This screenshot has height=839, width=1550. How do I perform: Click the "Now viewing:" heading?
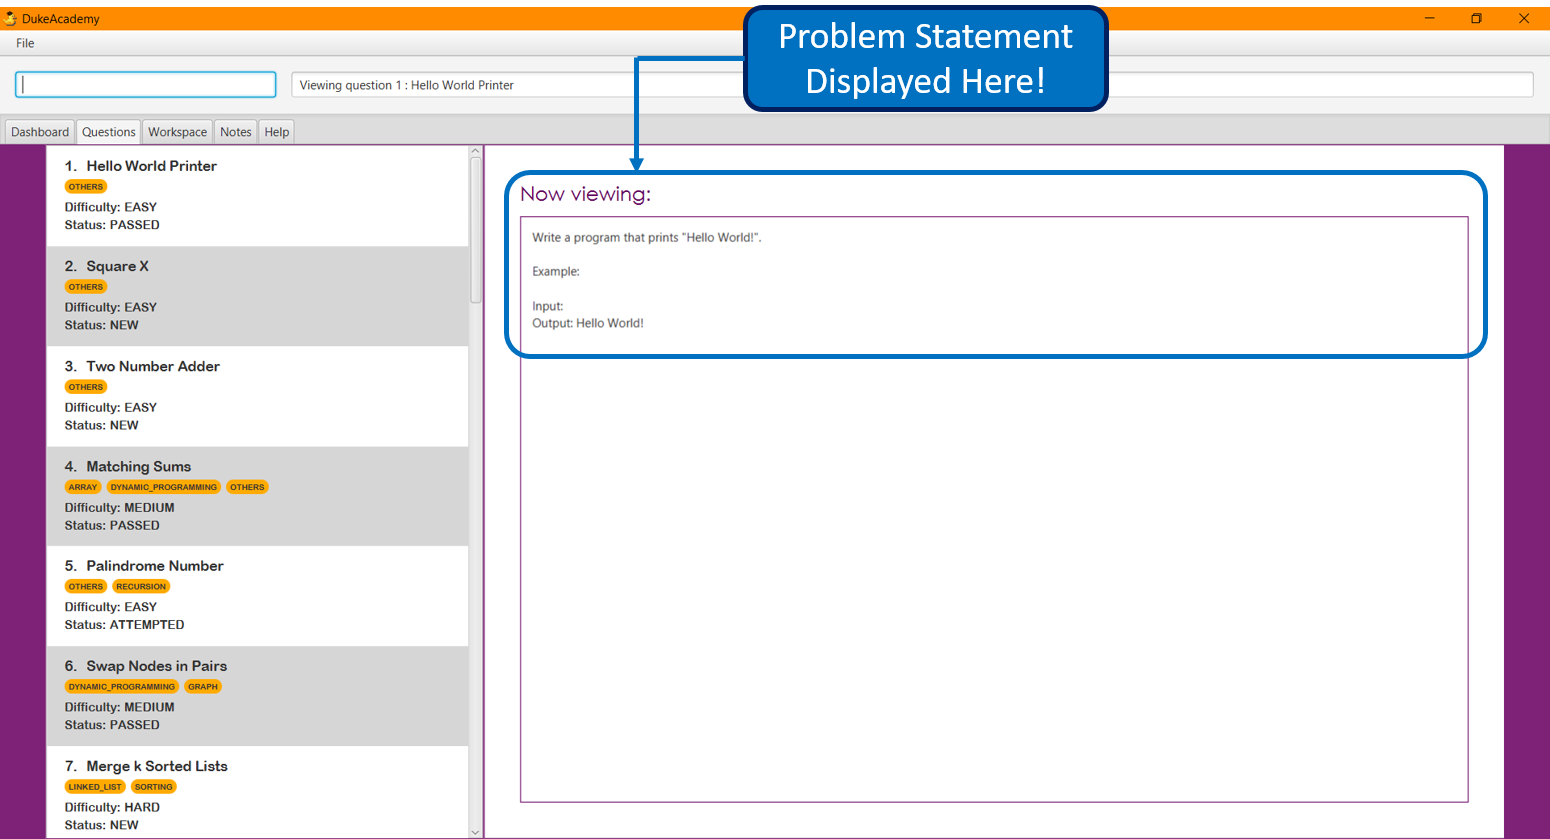point(585,194)
